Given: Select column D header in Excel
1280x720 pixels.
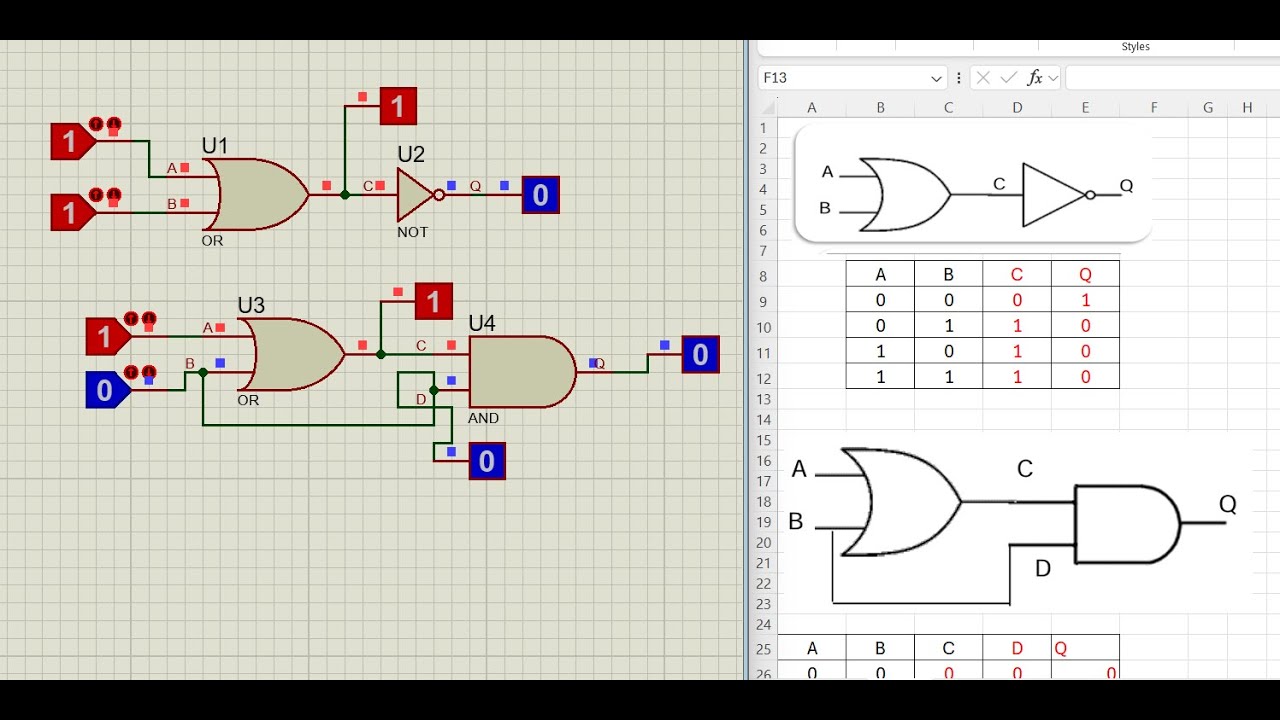Looking at the screenshot, I should [1017, 107].
